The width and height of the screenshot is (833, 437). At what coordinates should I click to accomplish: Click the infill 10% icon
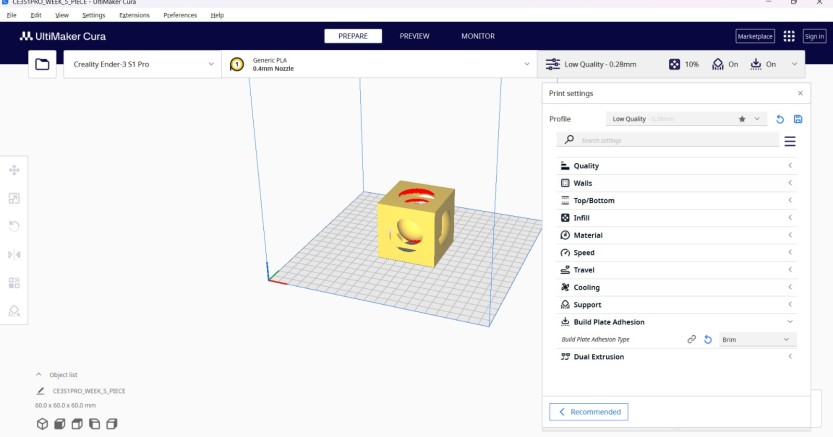pos(674,64)
